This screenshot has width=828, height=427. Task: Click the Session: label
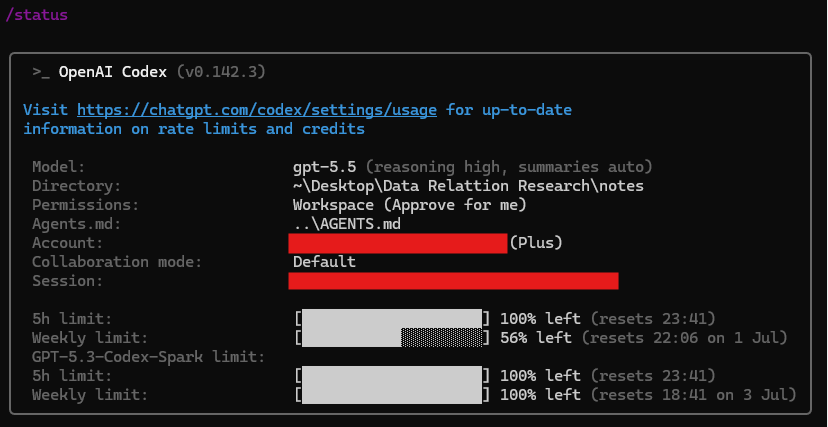coord(68,281)
